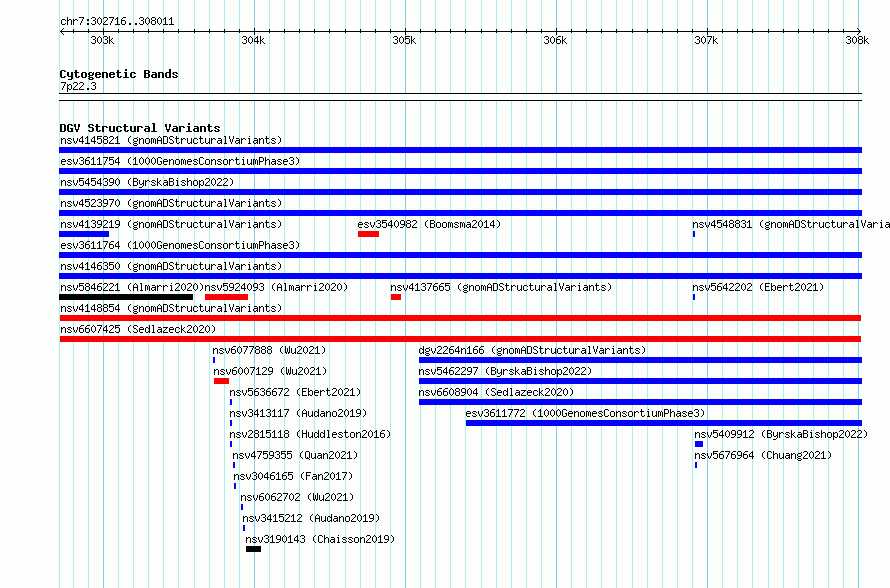The image size is (890, 588).
Task: Open the nsv5676964 Chuang2021 variant
Action: click(x=763, y=455)
